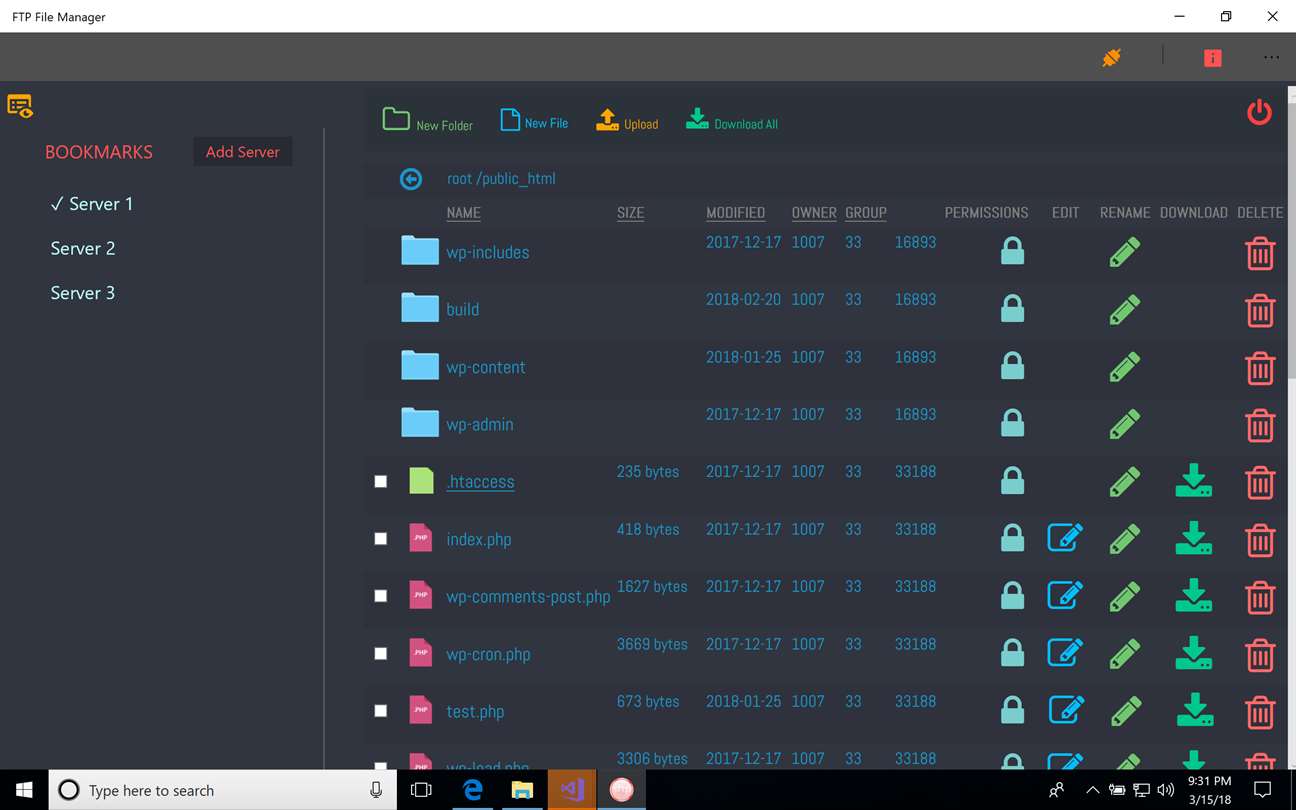Open the three-dots more options menu
The image size is (1296, 810).
click(x=1271, y=58)
